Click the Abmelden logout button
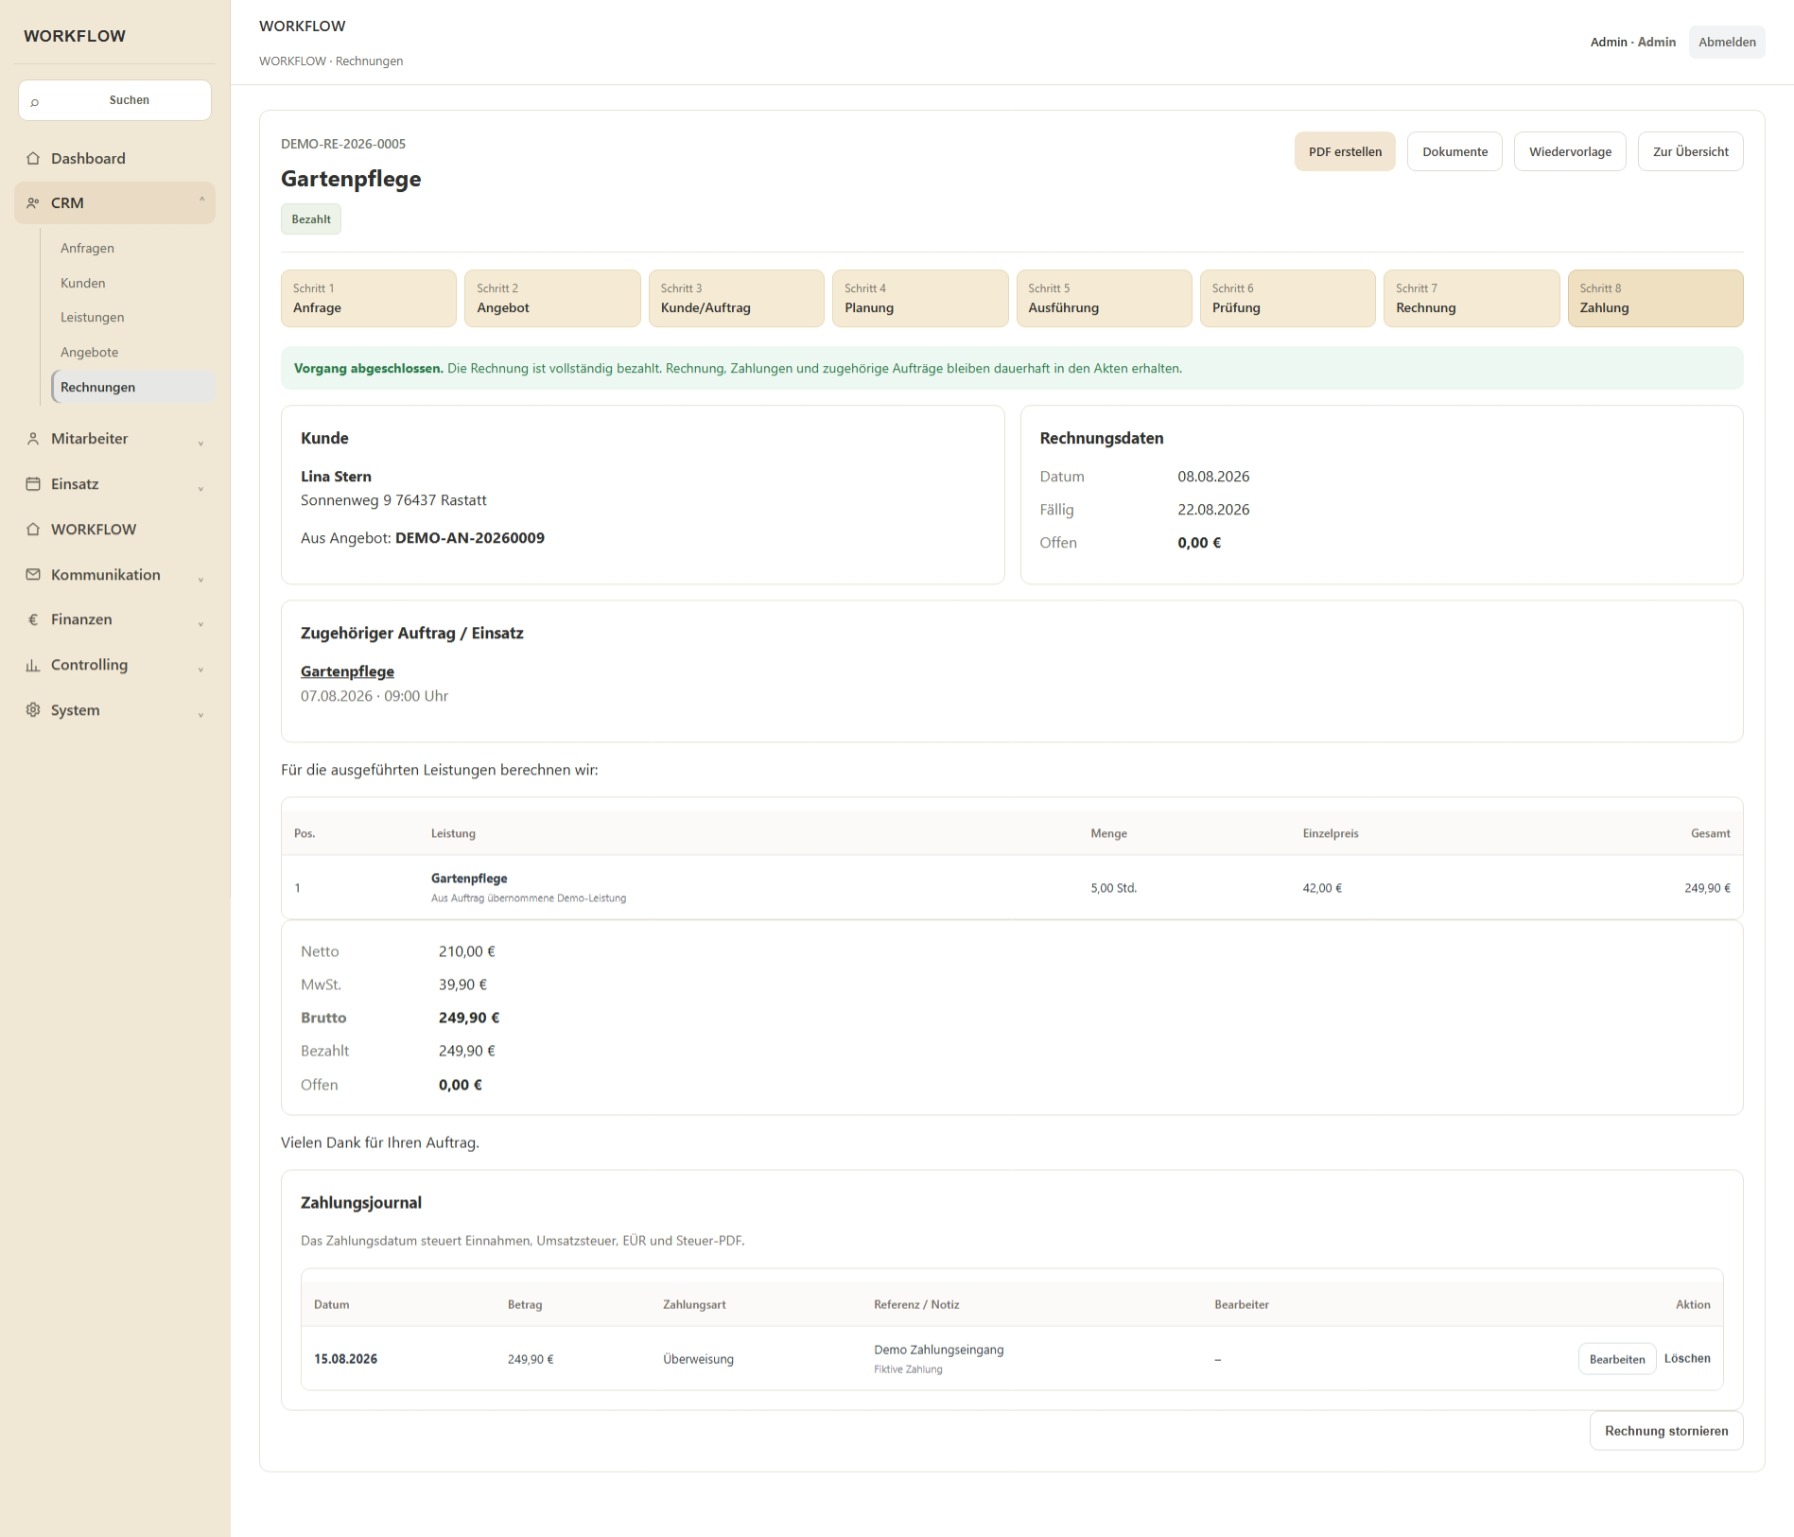This screenshot has width=1794, height=1537. pyautogui.click(x=1726, y=42)
